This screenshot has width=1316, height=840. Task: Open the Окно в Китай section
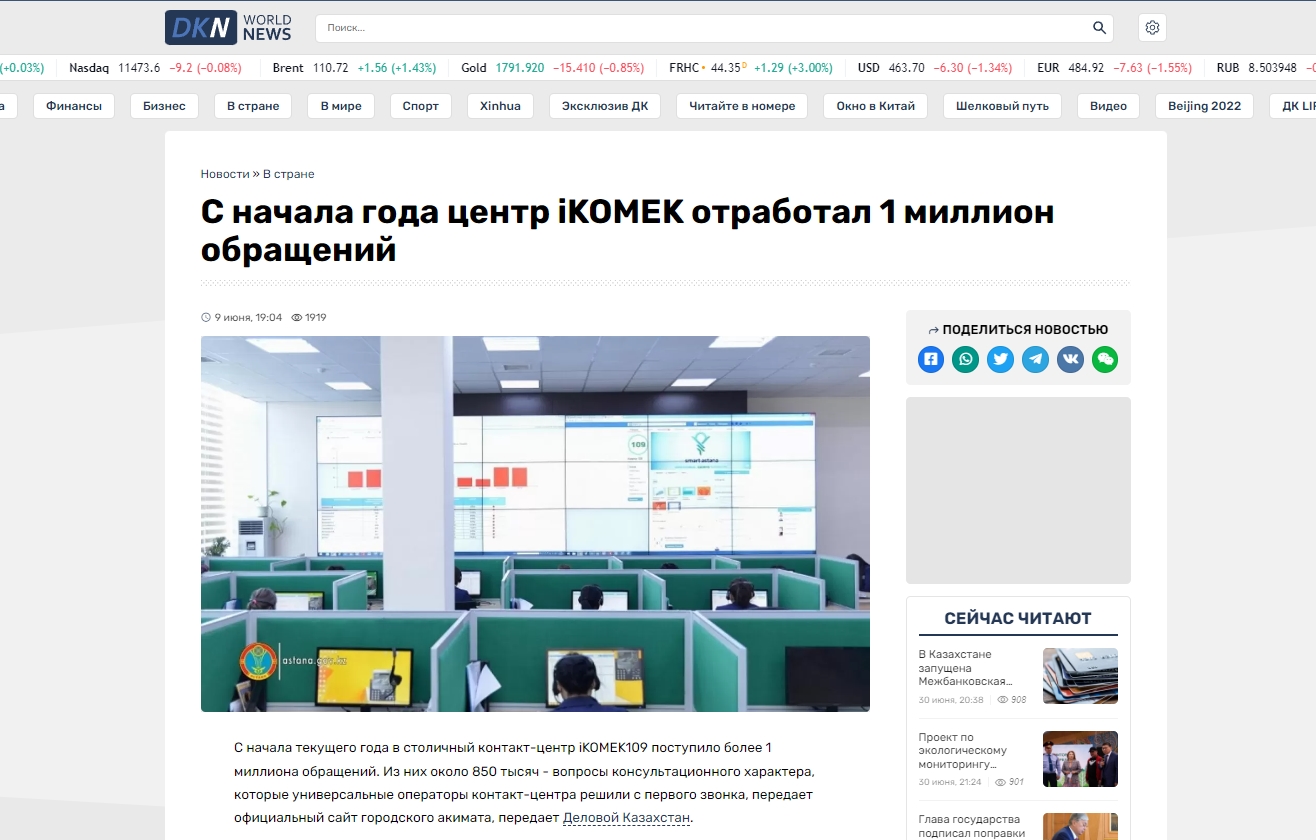point(876,106)
